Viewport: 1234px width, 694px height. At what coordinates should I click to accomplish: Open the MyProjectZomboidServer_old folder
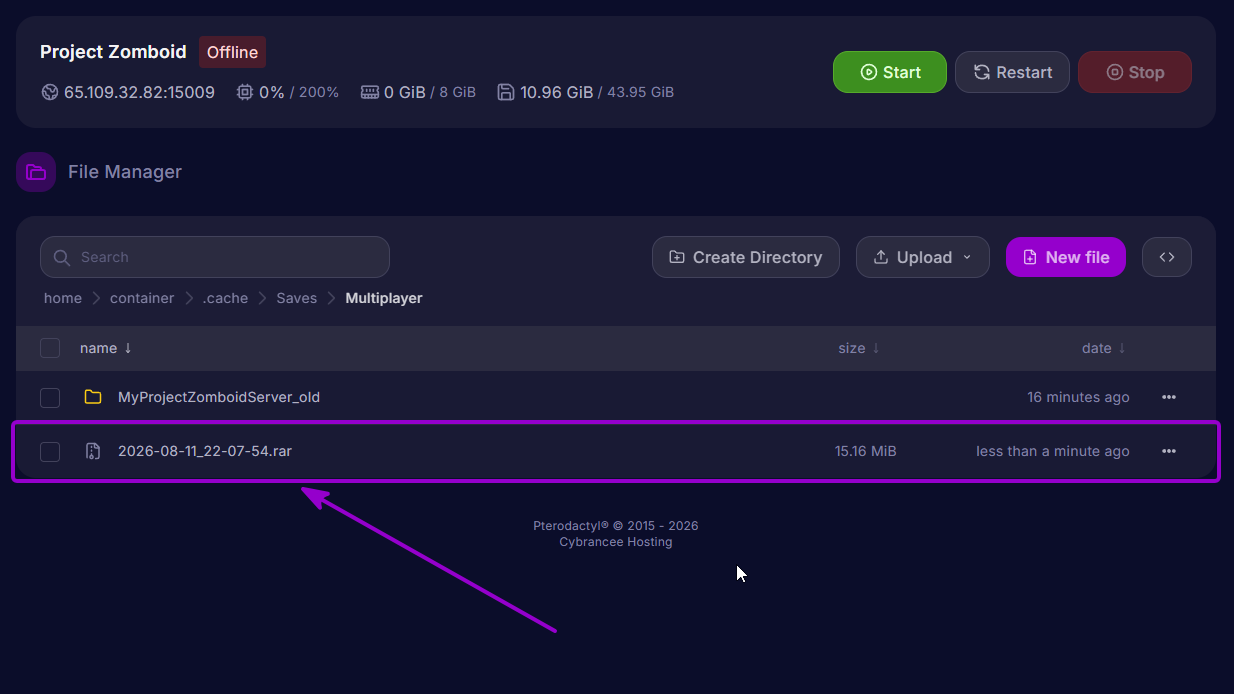(x=219, y=397)
